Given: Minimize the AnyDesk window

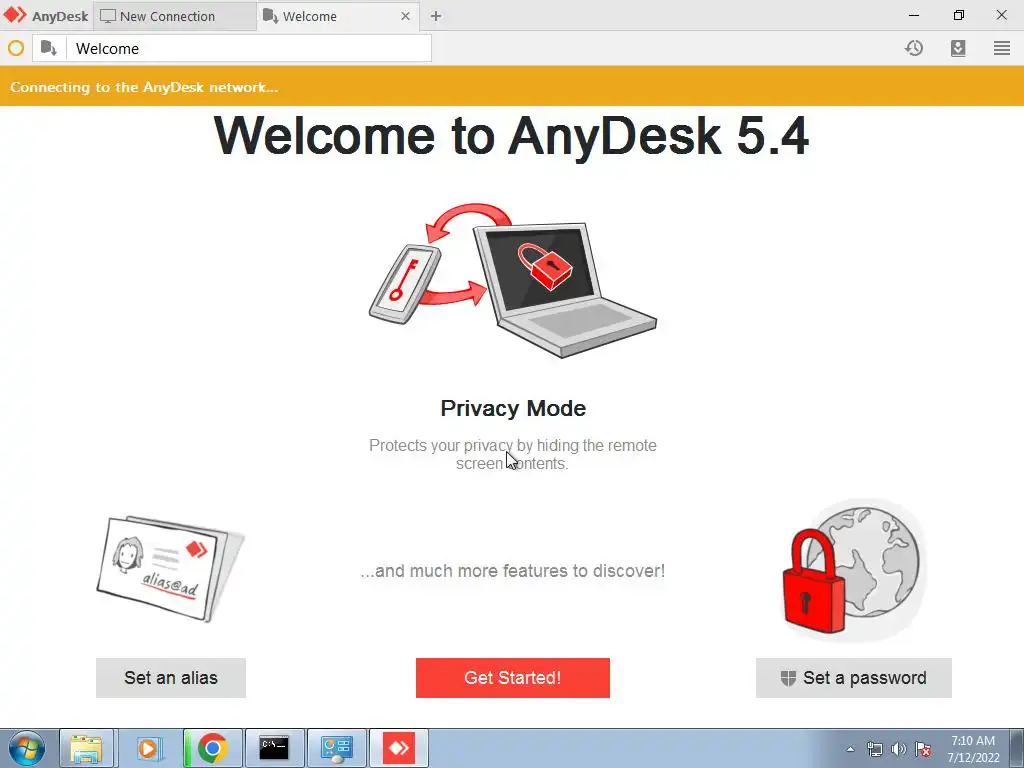Looking at the screenshot, I should point(914,15).
